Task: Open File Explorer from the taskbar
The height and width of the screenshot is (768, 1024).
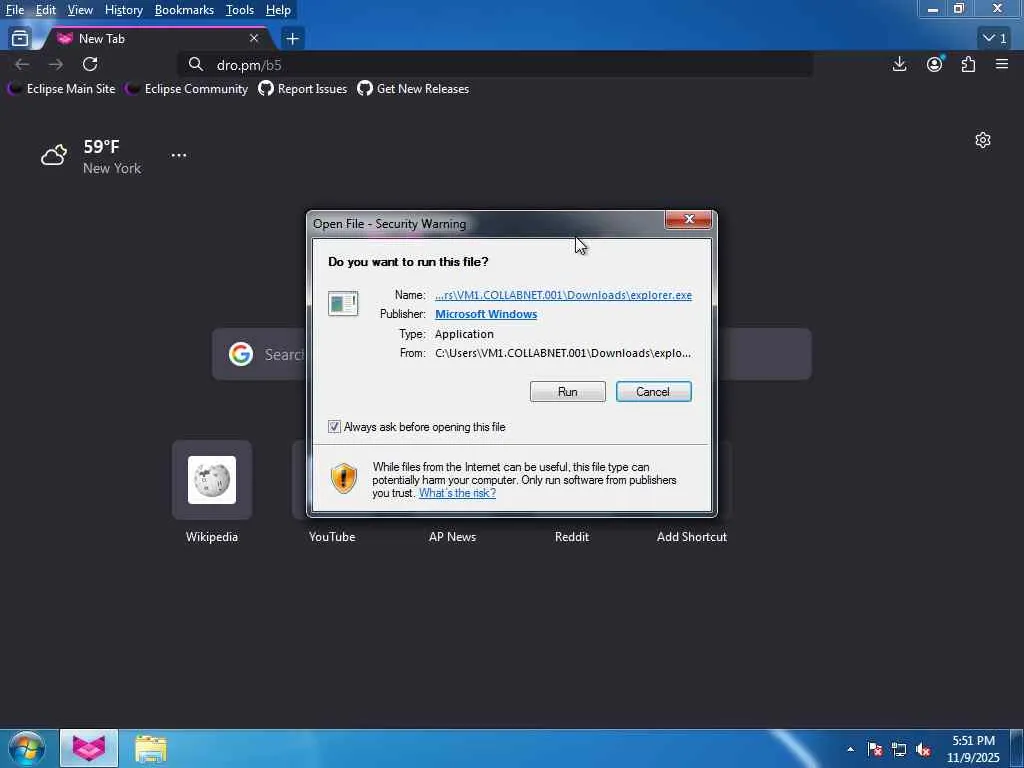Action: click(151, 748)
